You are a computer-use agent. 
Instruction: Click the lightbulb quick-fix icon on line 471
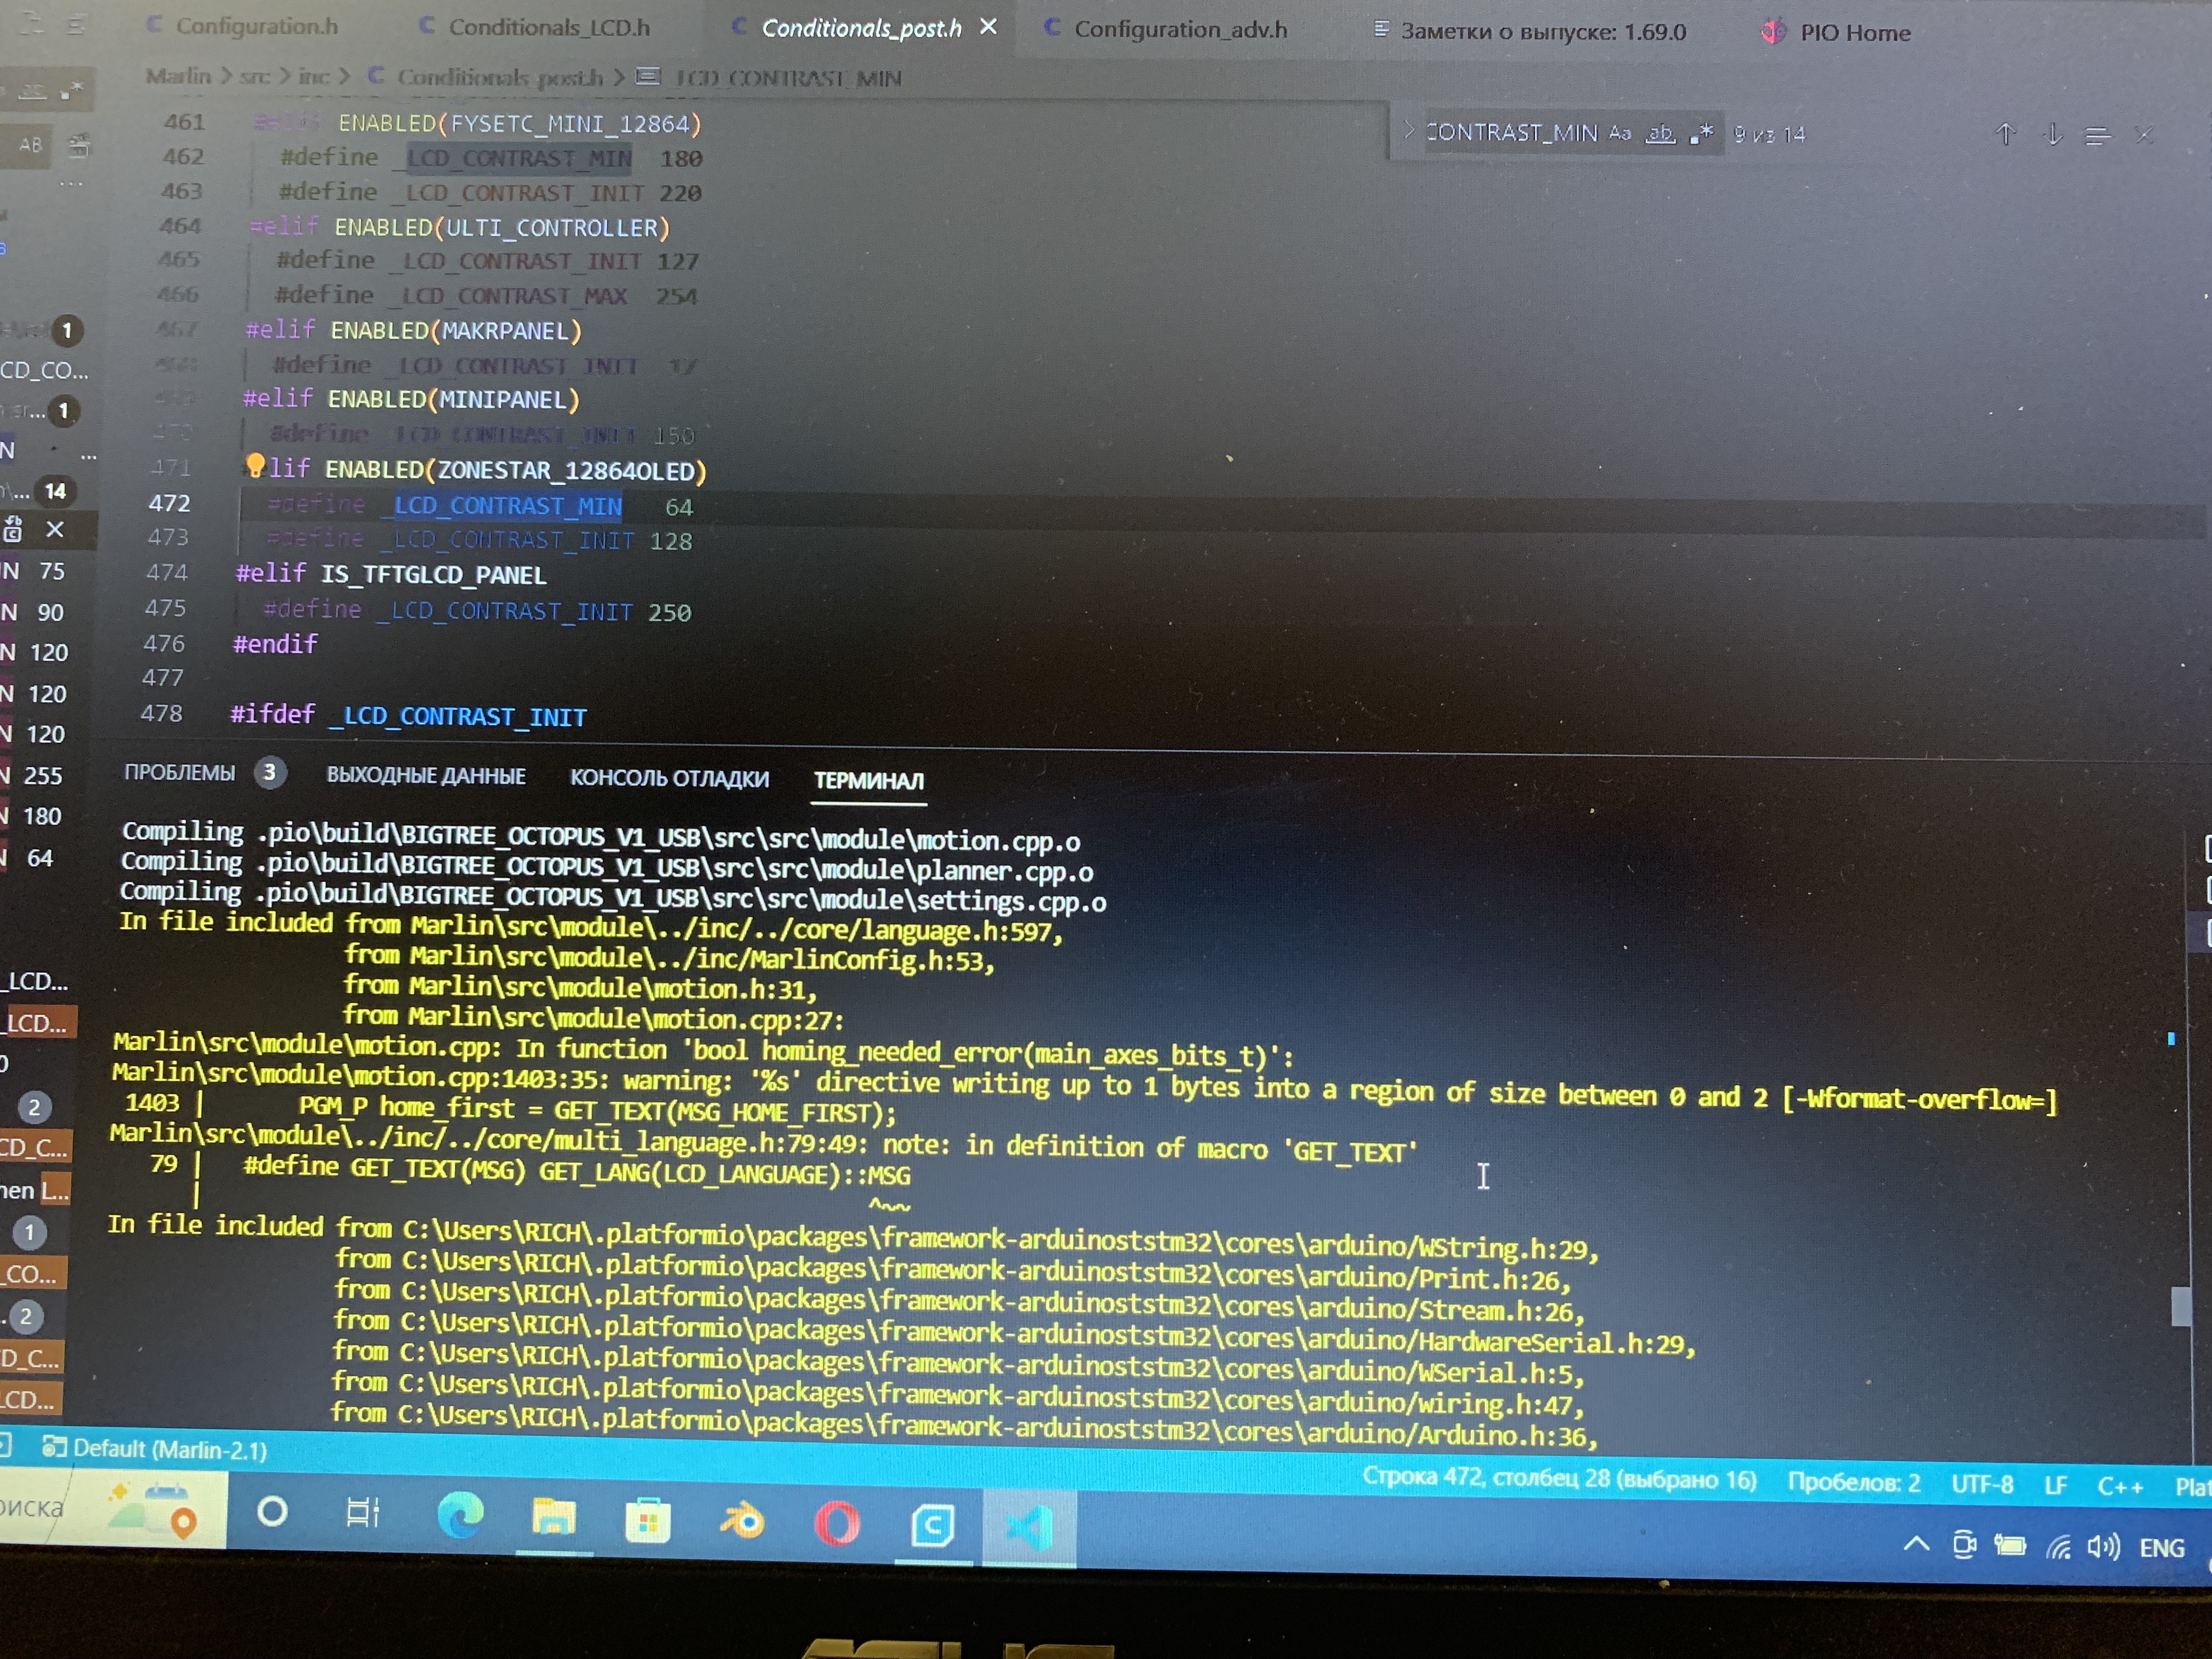(x=255, y=466)
